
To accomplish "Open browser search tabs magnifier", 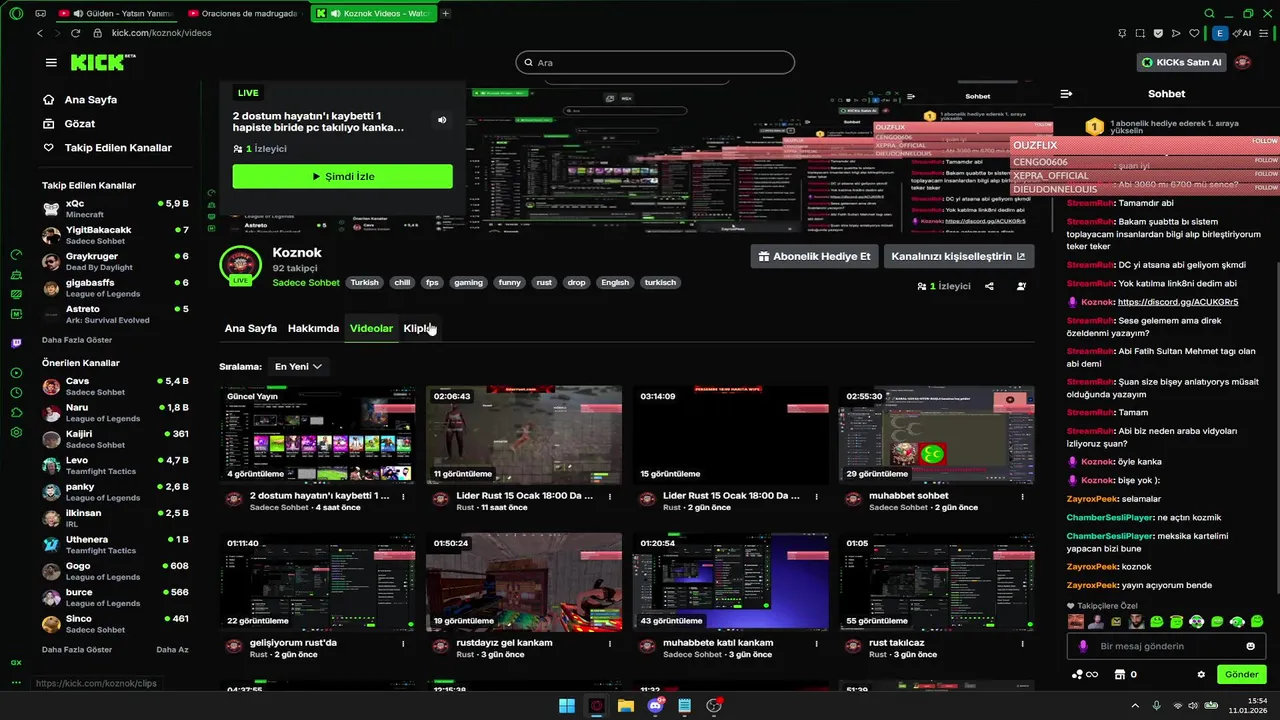I will [1209, 13].
